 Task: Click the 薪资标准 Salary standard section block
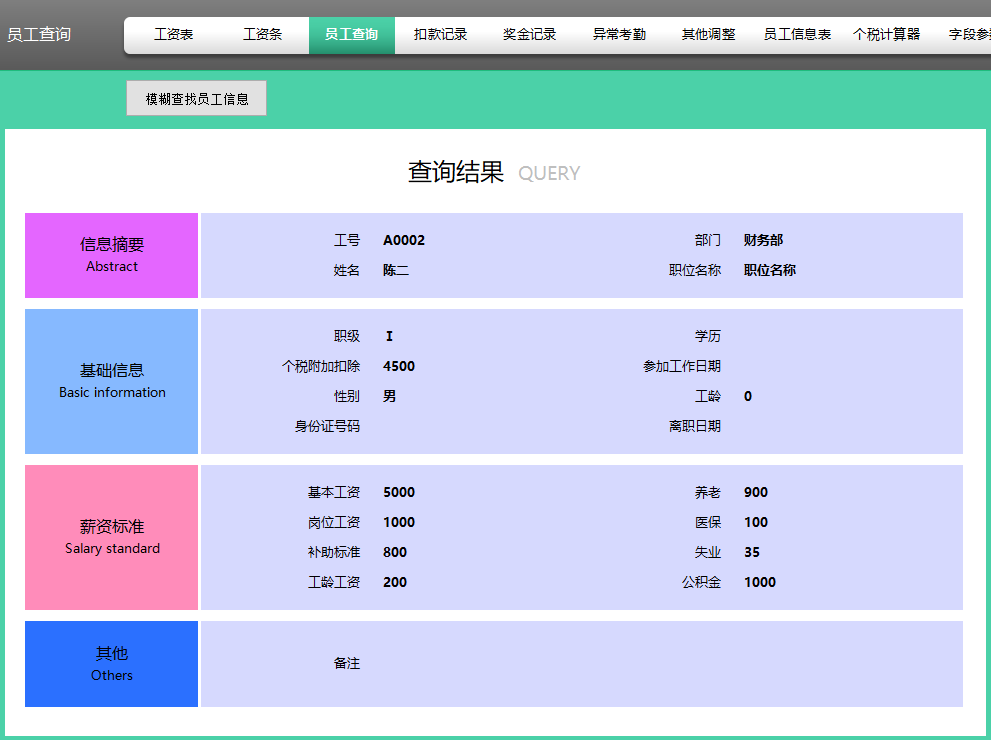tap(111, 537)
